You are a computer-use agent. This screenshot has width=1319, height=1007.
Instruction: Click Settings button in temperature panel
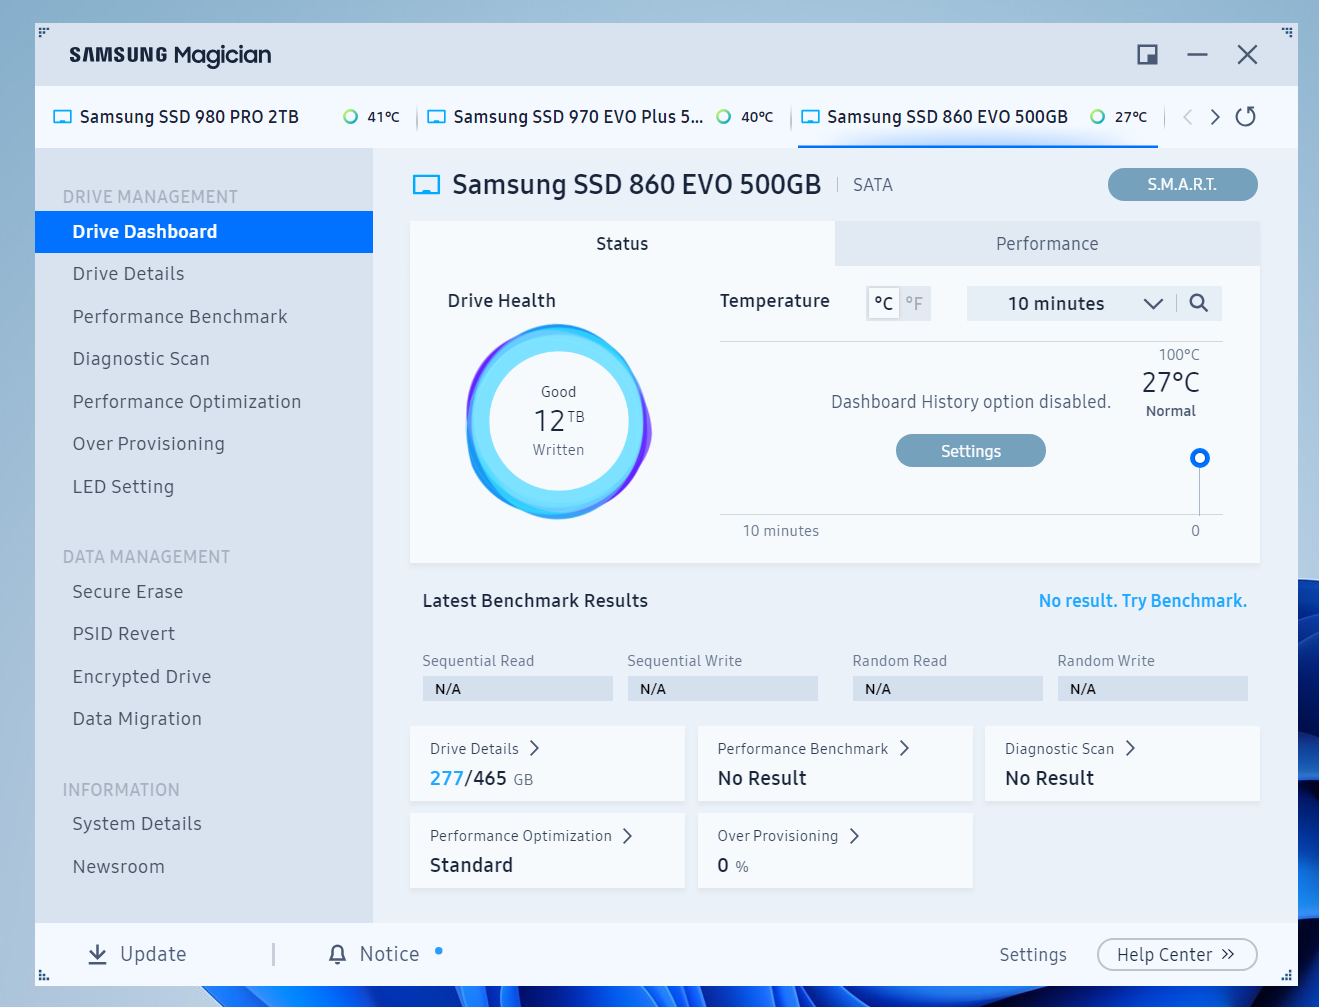[970, 451]
